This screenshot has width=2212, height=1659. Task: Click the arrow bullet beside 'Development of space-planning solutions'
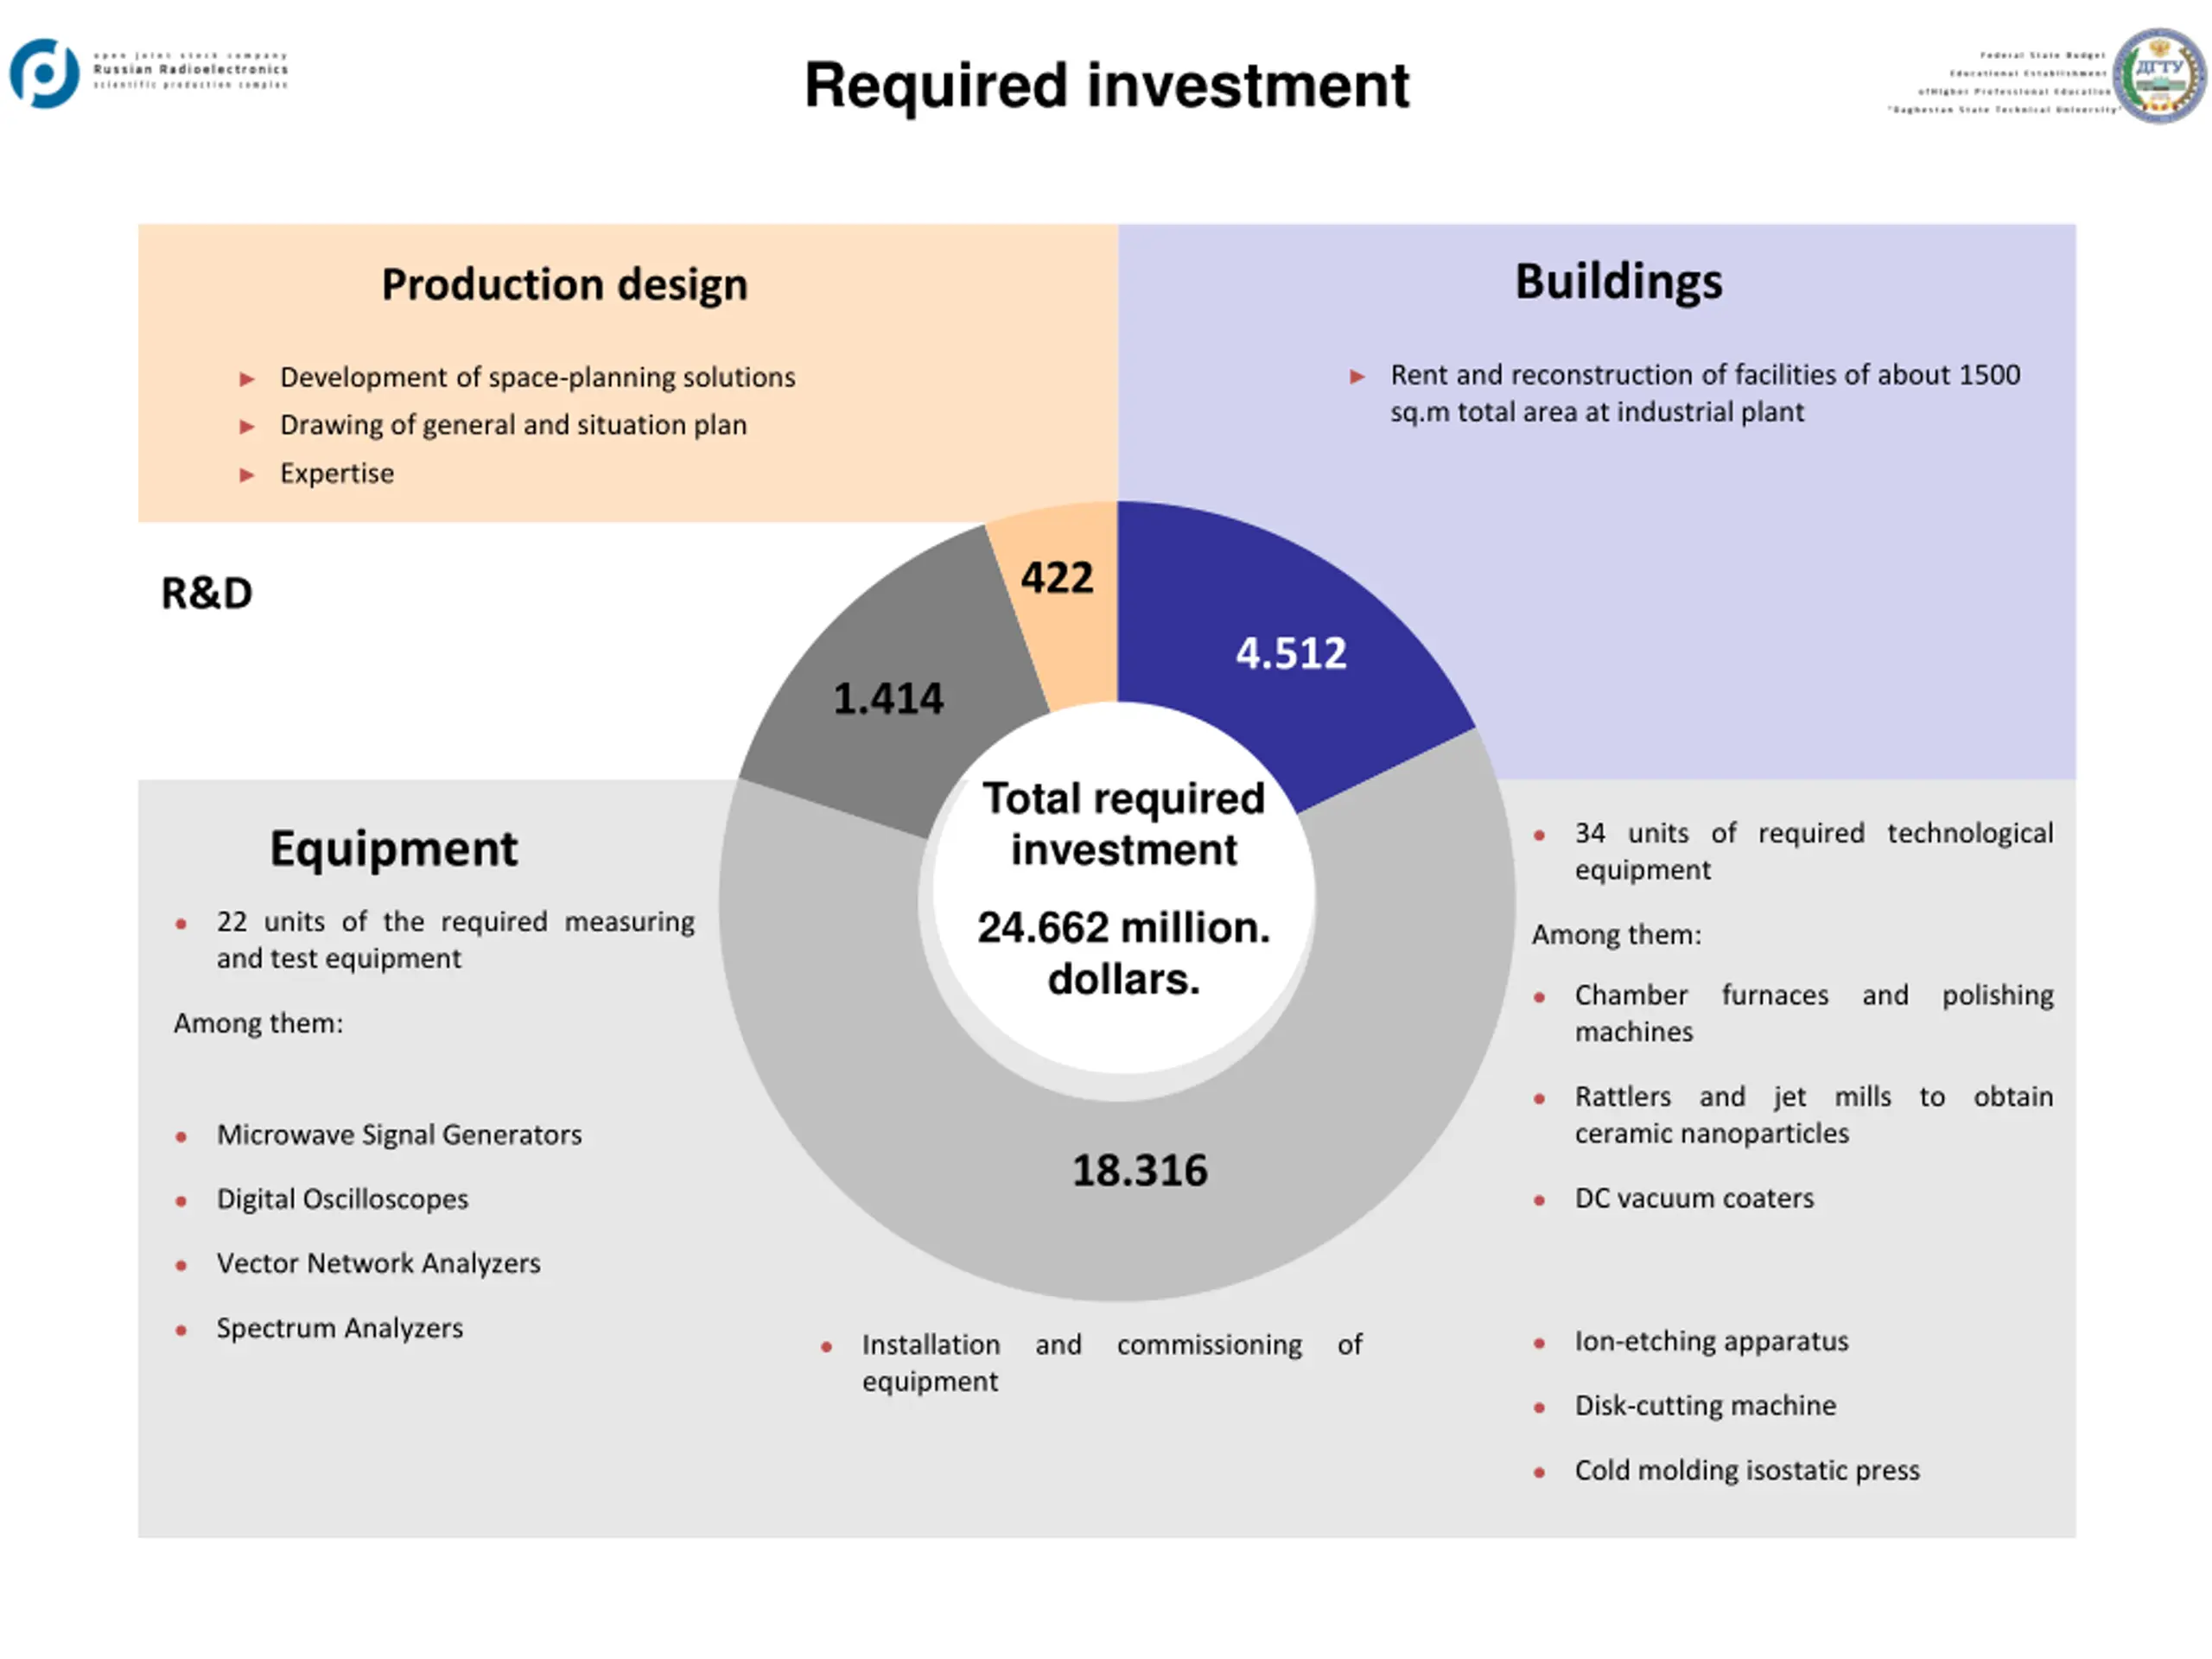[247, 379]
